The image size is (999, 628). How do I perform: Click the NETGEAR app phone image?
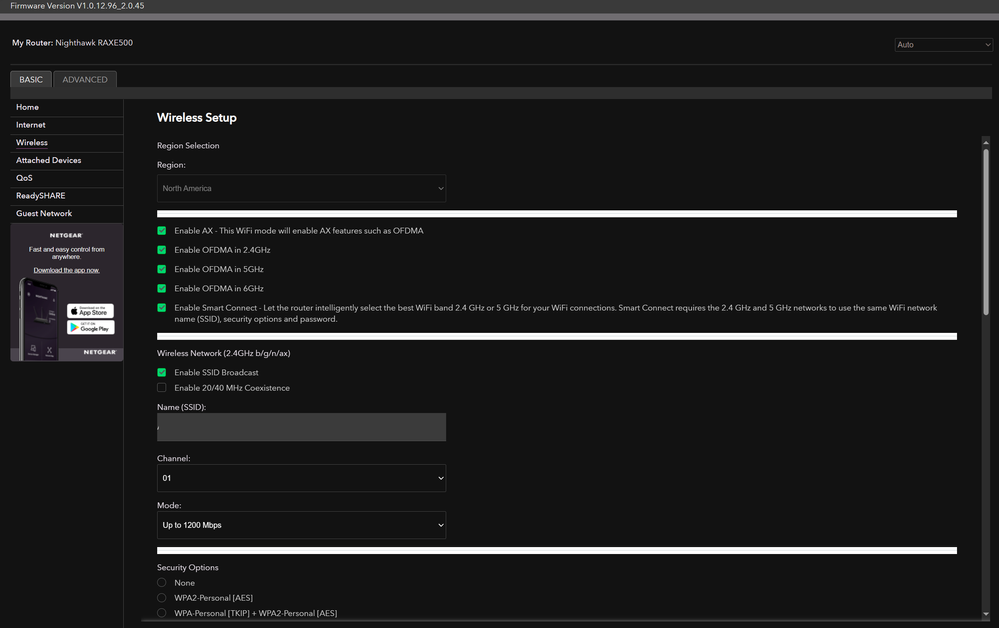click(38, 320)
